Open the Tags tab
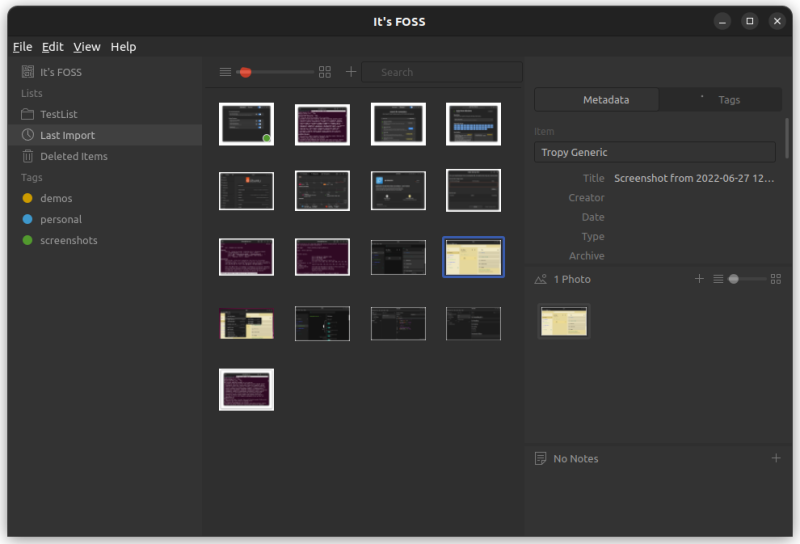 (720, 100)
